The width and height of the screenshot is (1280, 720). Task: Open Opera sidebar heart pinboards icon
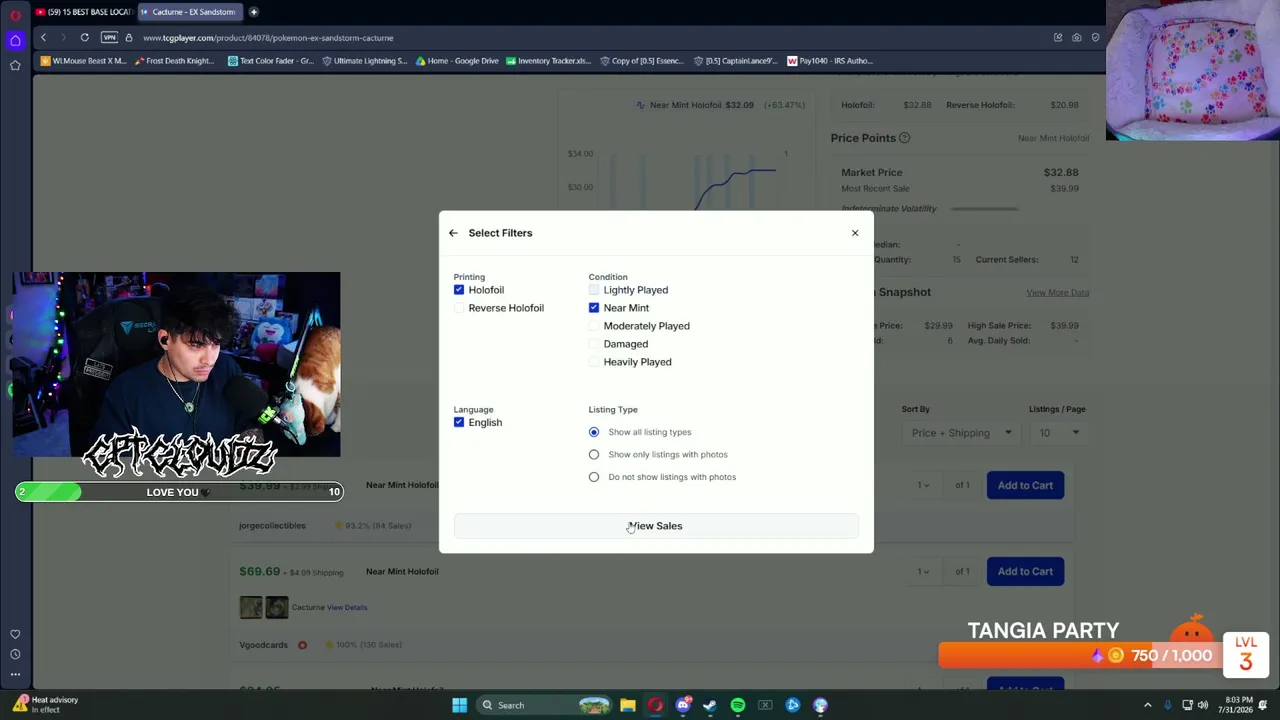[15, 634]
